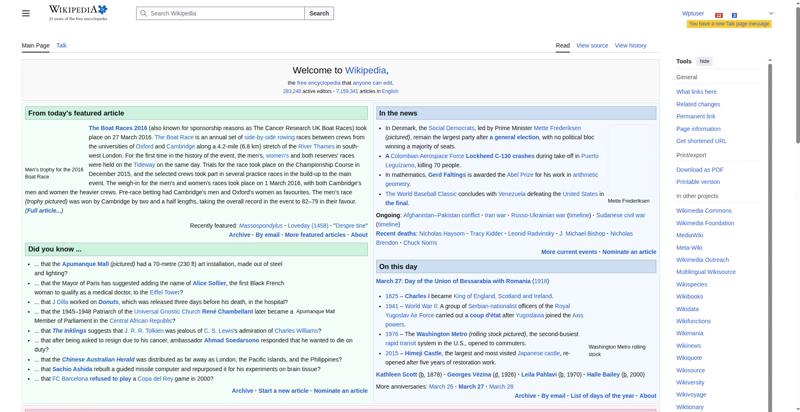Open the new Talk page message notice

click(x=728, y=23)
